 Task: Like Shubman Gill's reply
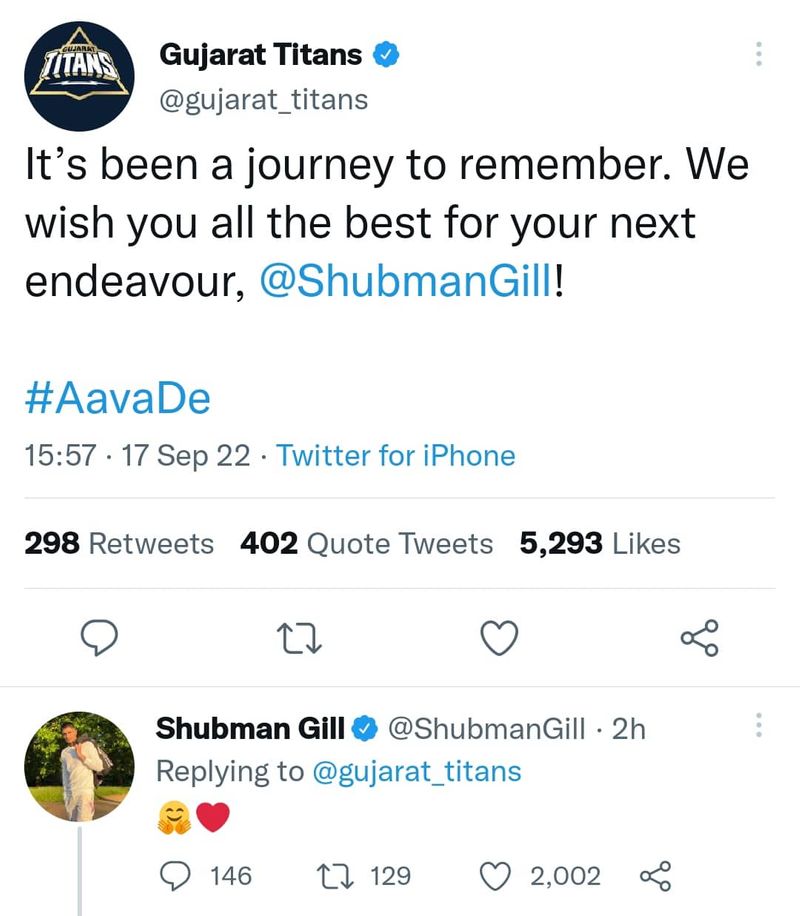click(x=496, y=877)
